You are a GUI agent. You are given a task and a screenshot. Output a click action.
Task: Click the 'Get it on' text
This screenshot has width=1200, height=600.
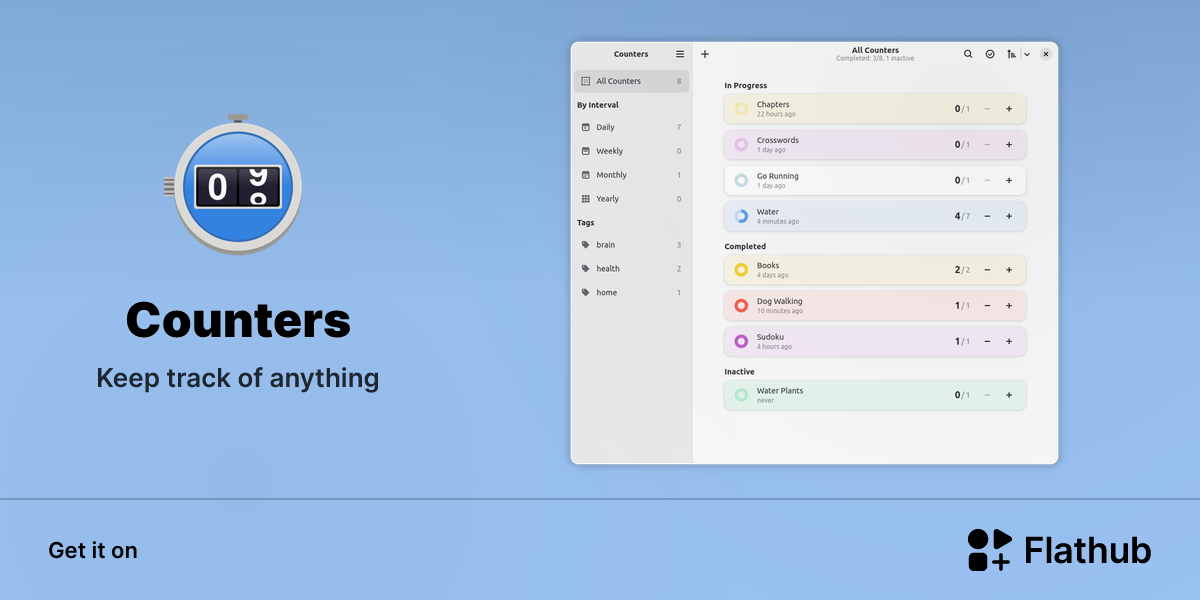click(93, 550)
